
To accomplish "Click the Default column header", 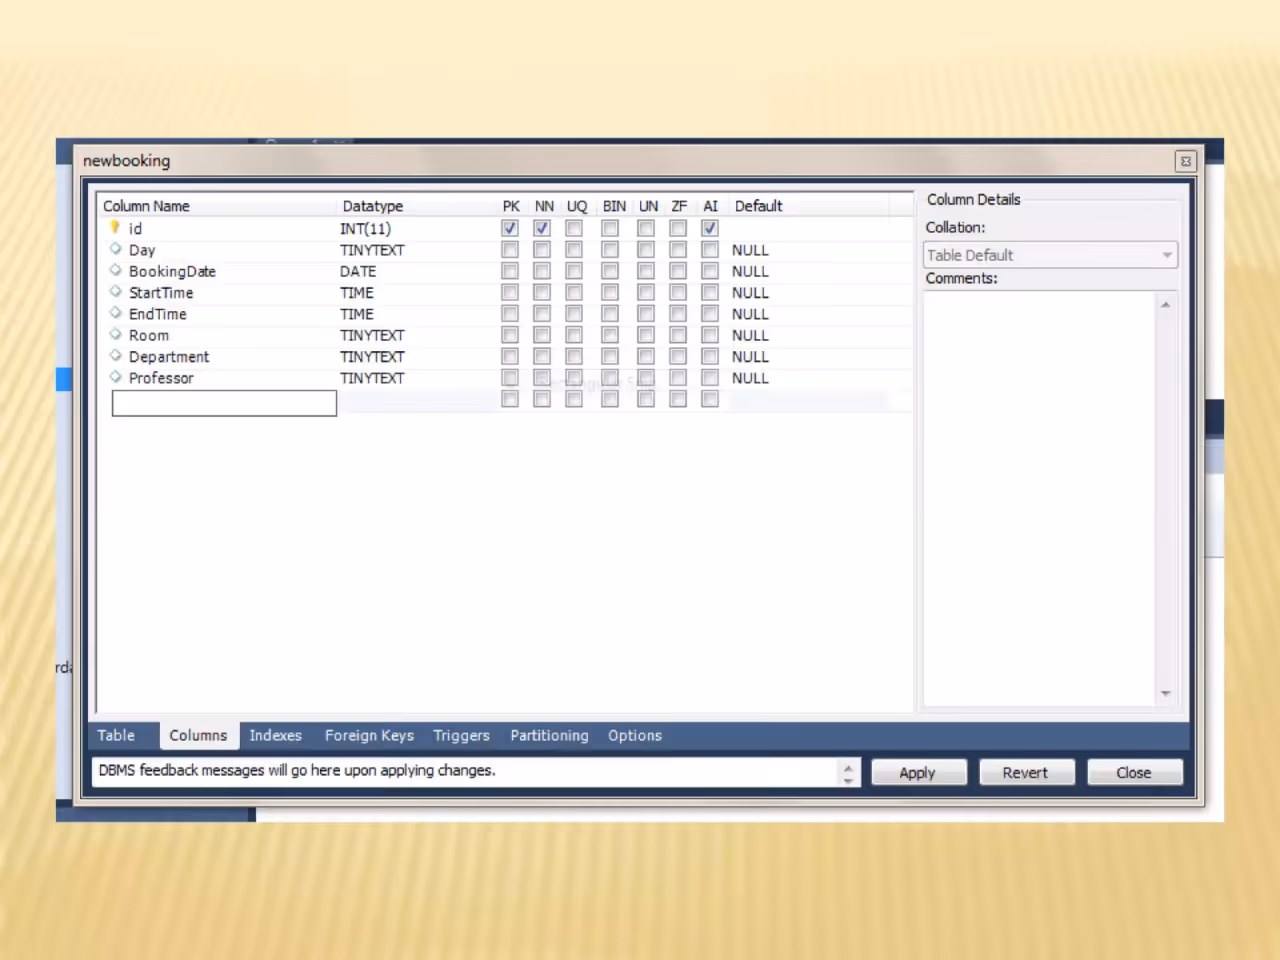I will click(759, 206).
